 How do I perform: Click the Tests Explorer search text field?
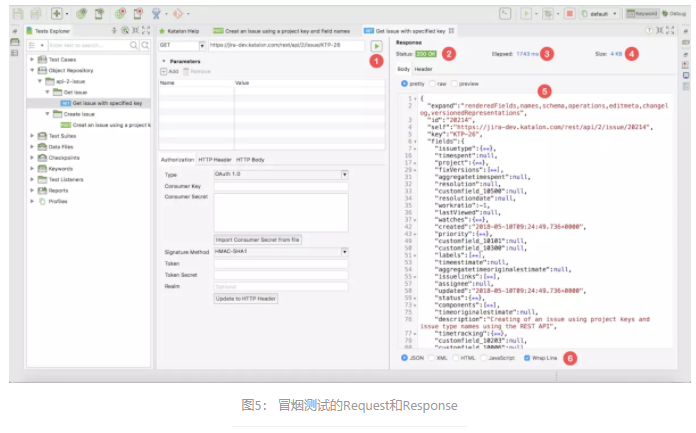tap(88, 45)
